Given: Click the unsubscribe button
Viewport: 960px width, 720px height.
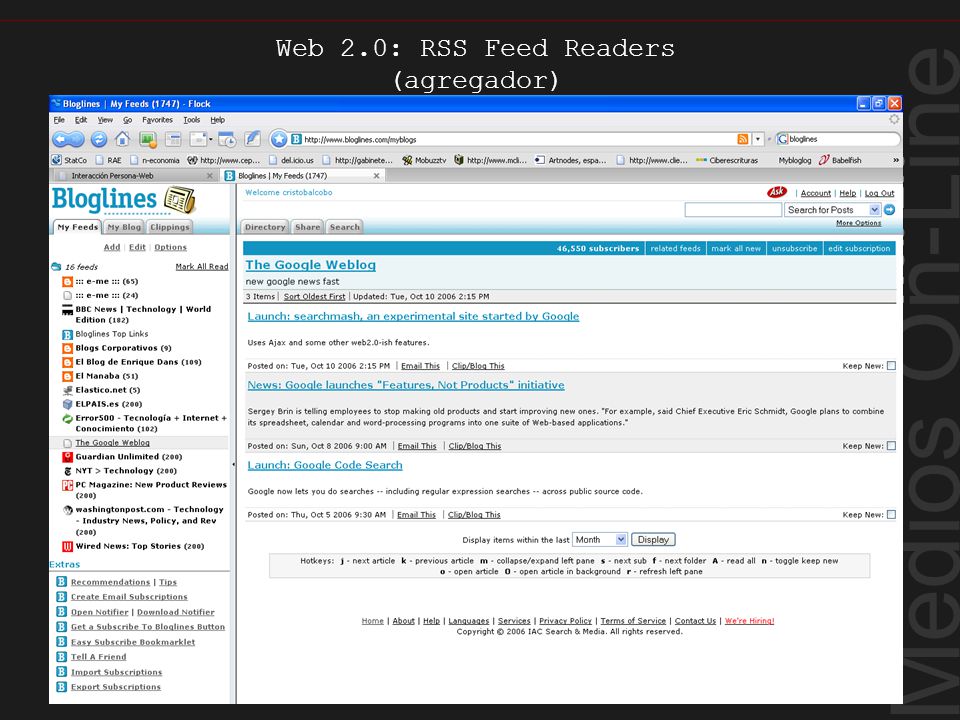Looking at the screenshot, I should point(794,249).
